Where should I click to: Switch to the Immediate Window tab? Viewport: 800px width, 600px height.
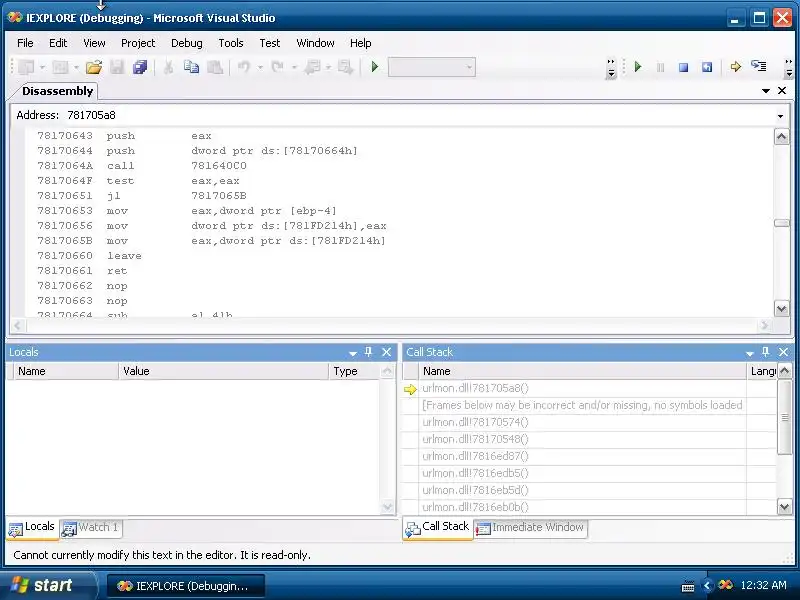[531, 528]
